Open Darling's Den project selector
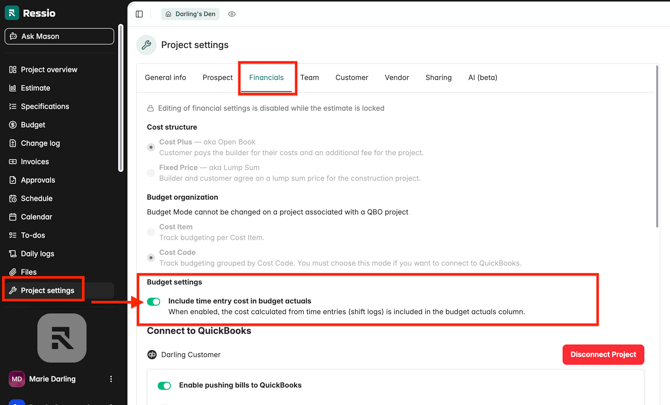 [x=190, y=14]
